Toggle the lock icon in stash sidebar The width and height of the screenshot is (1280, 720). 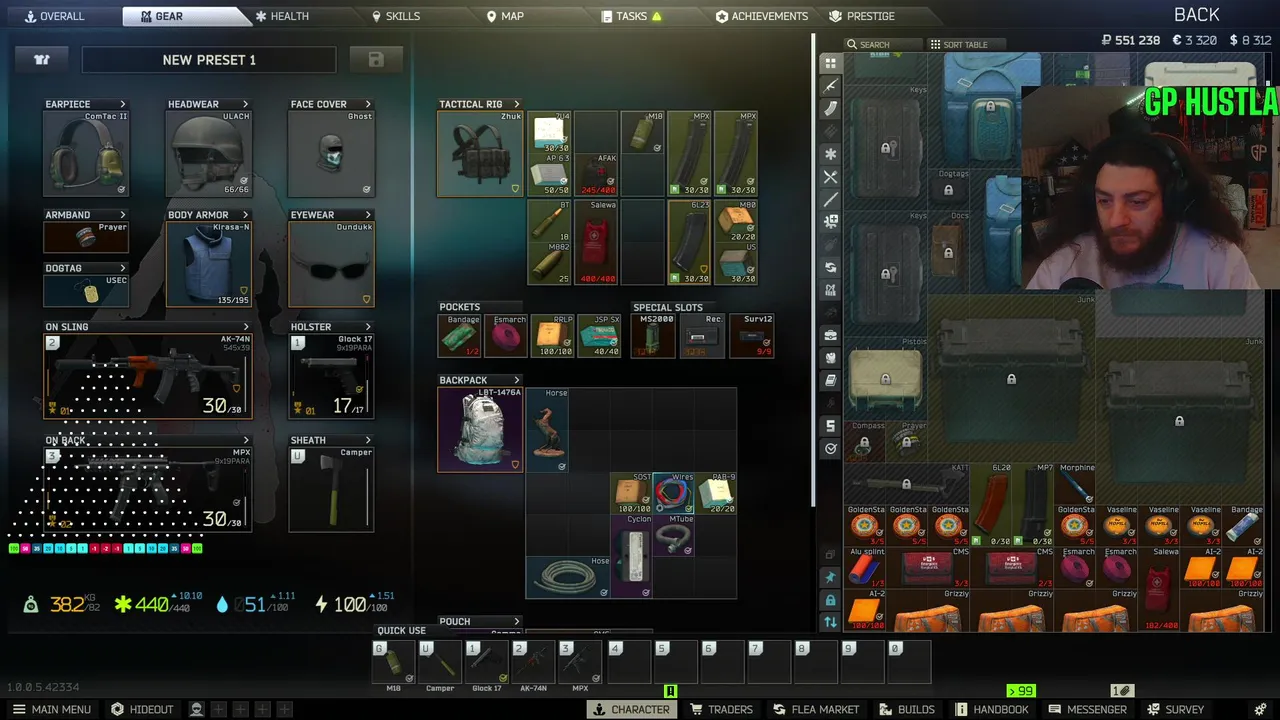pos(830,600)
